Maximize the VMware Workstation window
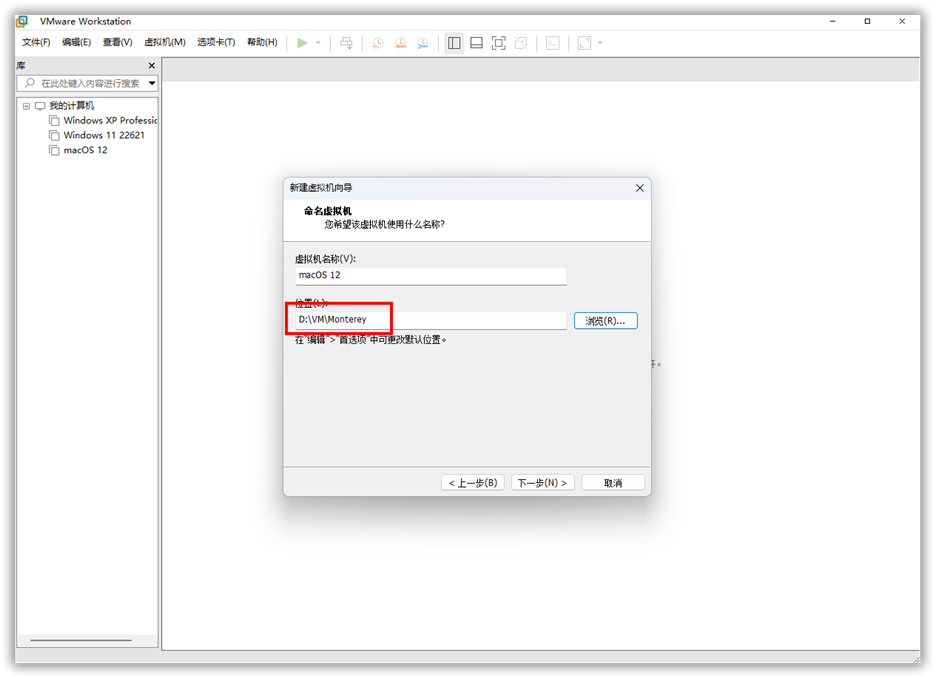The width and height of the screenshot is (935, 678). tap(868, 21)
